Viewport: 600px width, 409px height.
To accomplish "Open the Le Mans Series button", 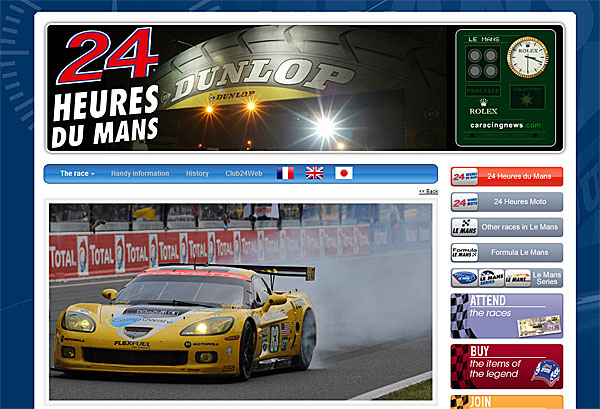I will (507, 278).
